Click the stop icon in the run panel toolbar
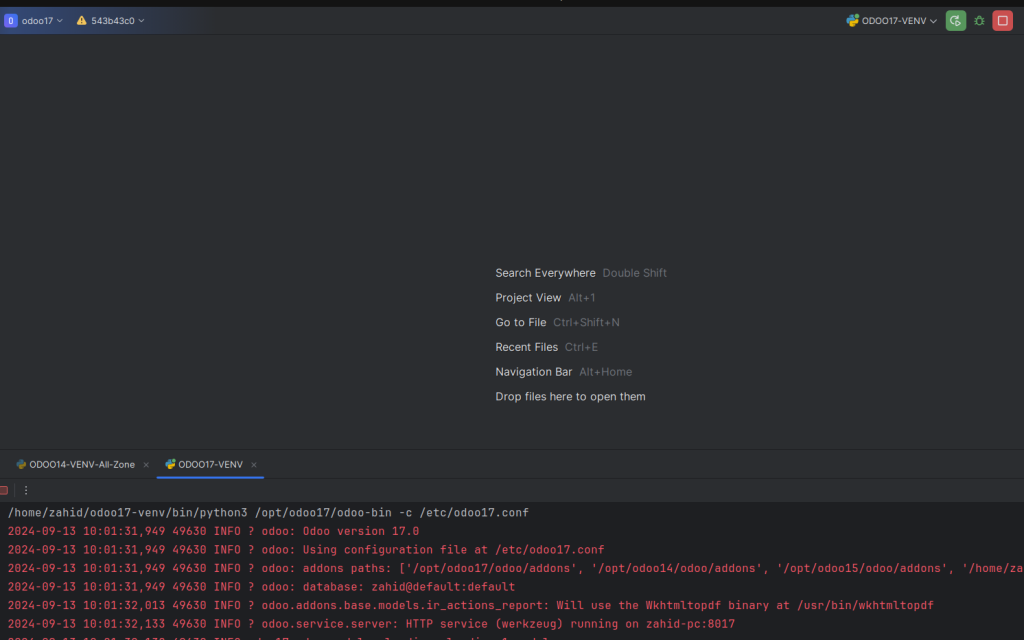Image resolution: width=1024 pixels, height=640 pixels. tap(4, 490)
